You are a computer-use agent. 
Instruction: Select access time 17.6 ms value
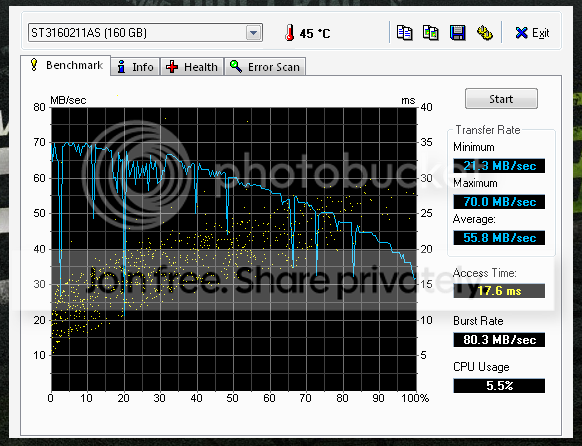[x=499, y=291]
